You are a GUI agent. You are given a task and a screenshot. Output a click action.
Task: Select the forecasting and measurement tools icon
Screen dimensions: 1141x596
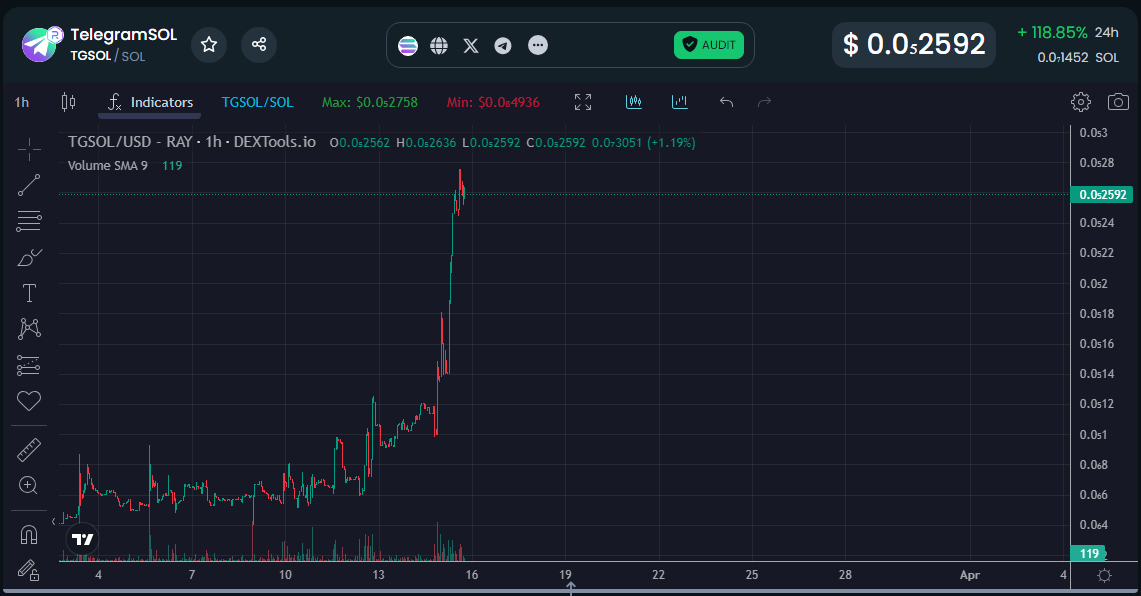click(29, 365)
